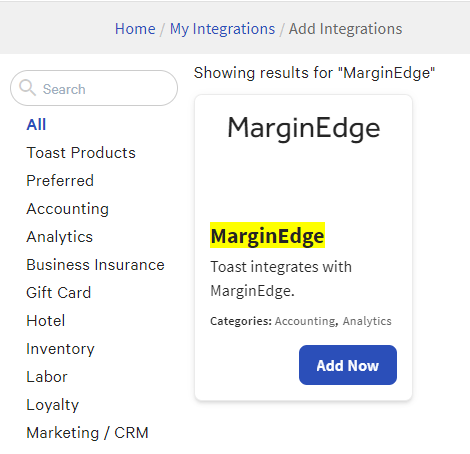Click the Search integrations field
Image resolution: width=470 pixels, height=454 pixels.
click(x=94, y=88)
